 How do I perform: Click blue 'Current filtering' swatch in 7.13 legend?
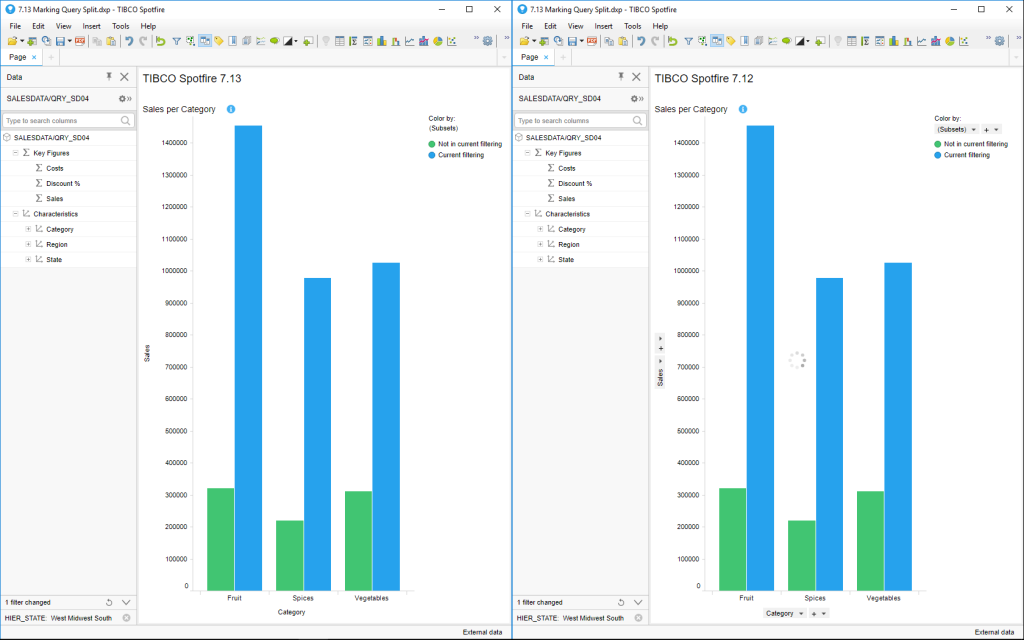[432, 155]
